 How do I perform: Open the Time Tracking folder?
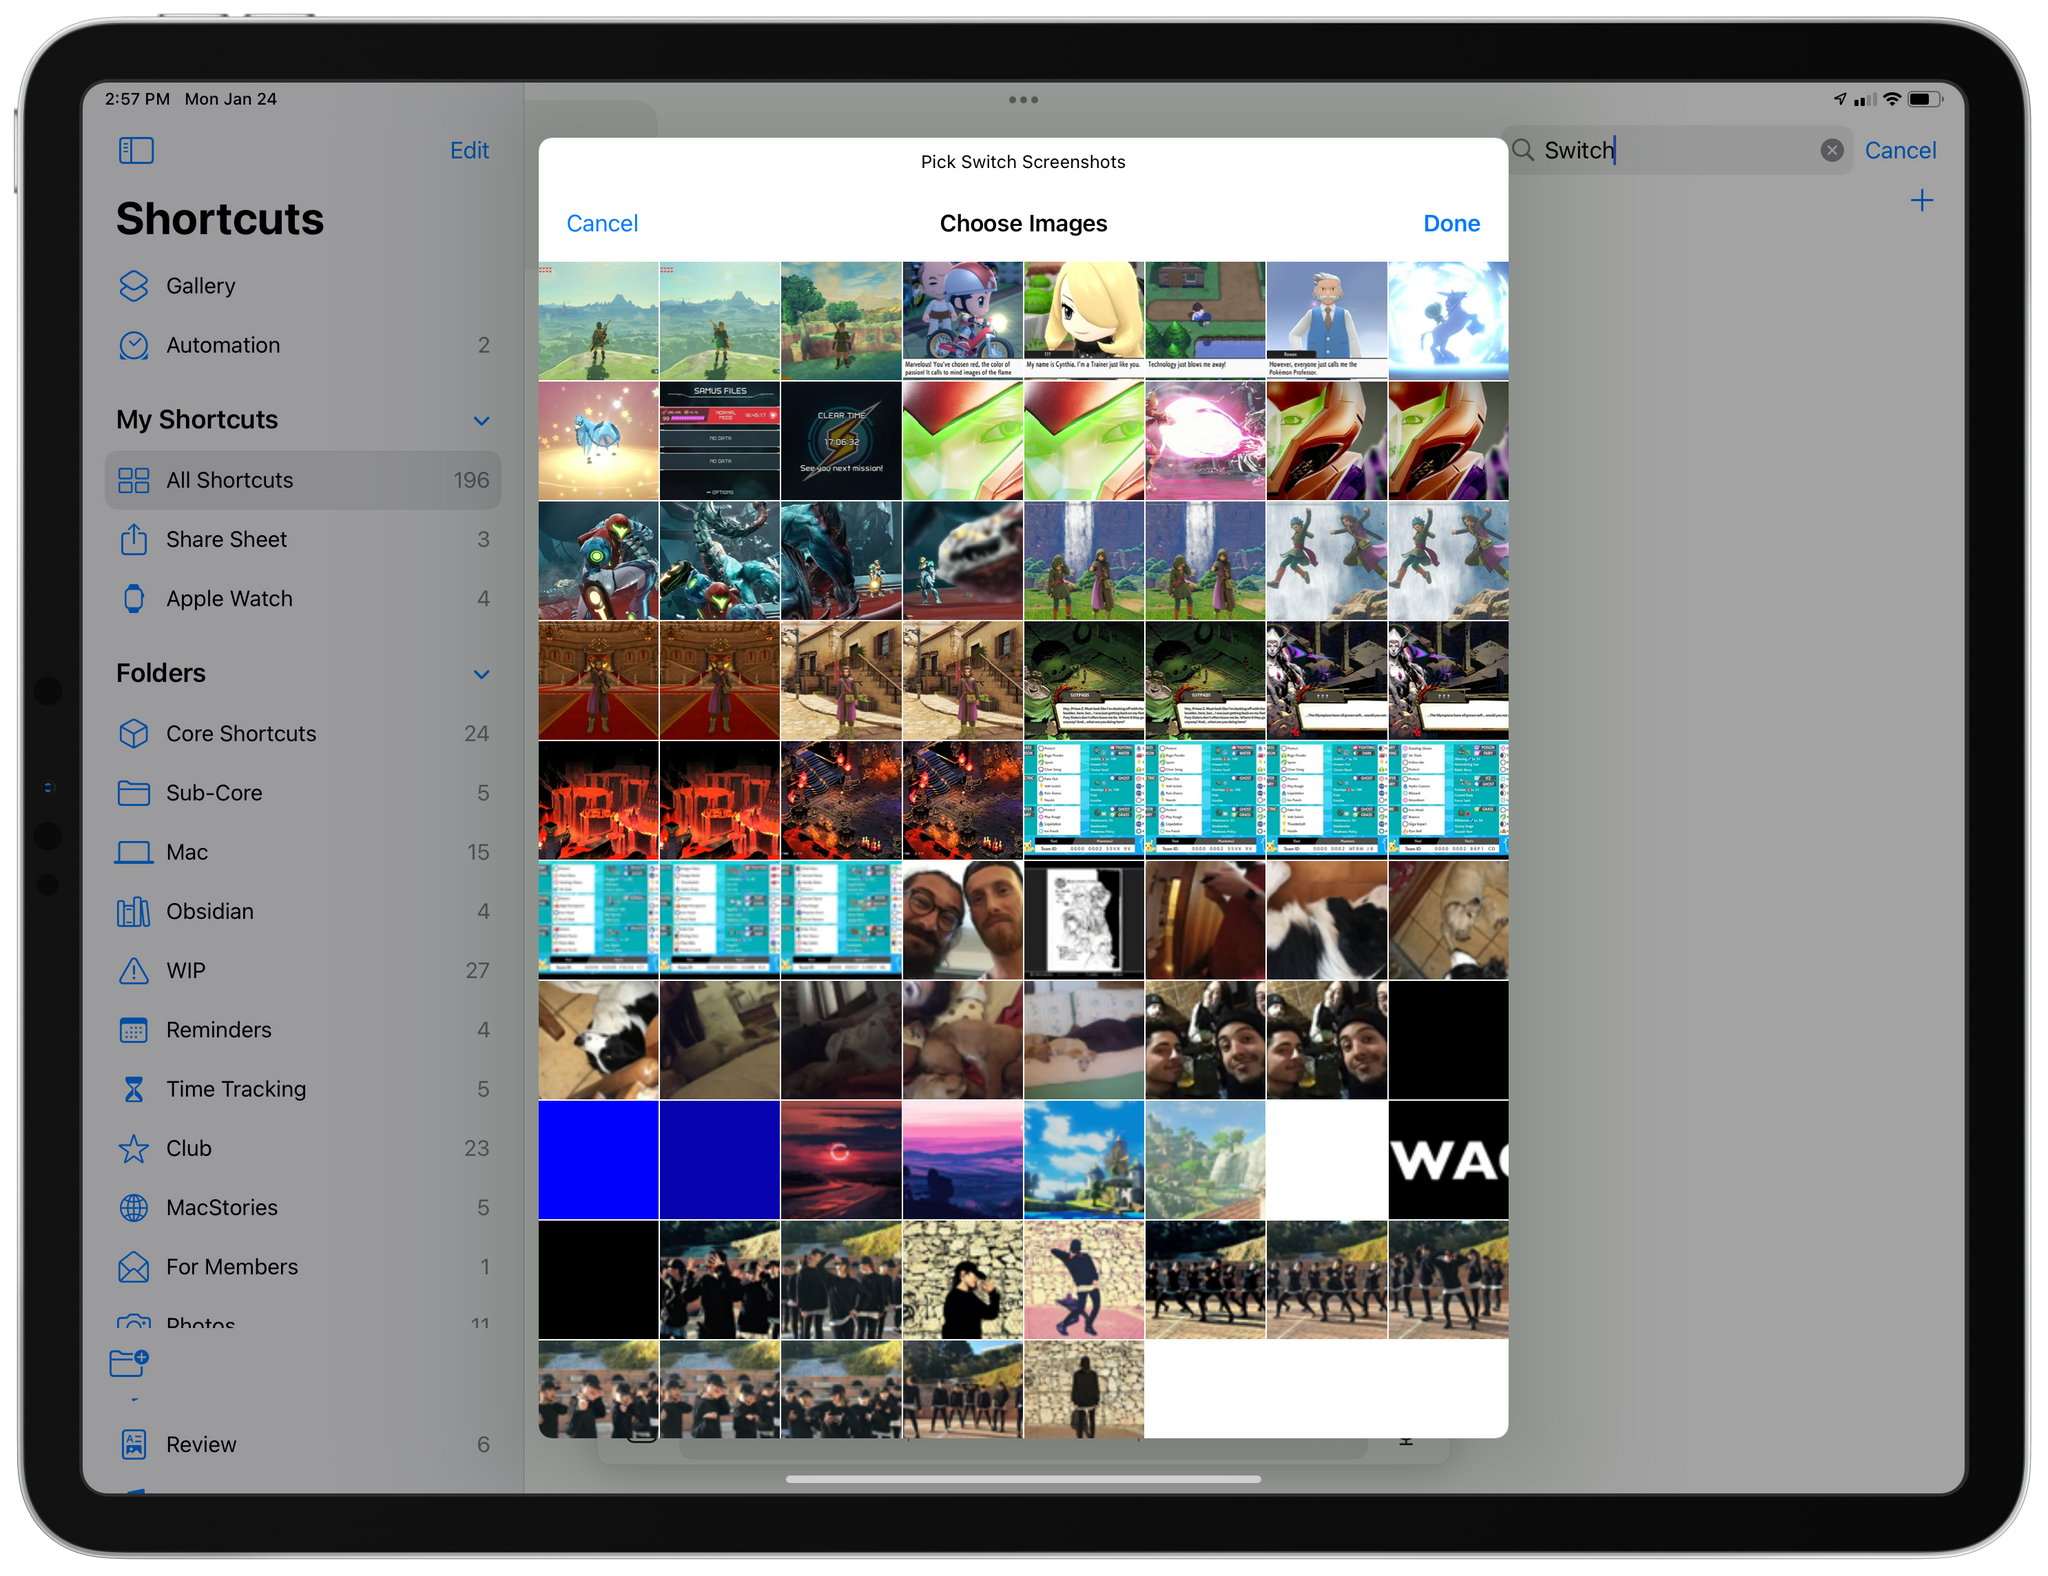click(235, 1088)
